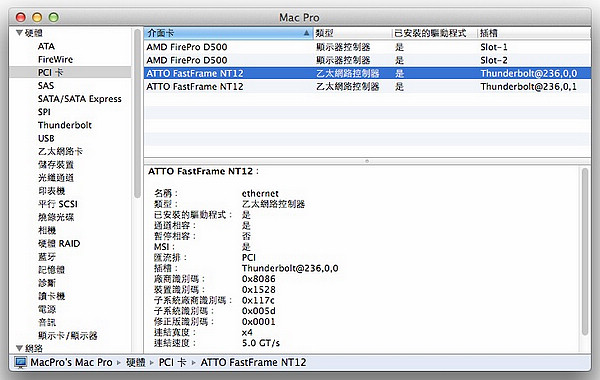Select ATA in the sidebar
This screenshot has width=600, height=380.
pyautogui.click(x=46, y=46)
